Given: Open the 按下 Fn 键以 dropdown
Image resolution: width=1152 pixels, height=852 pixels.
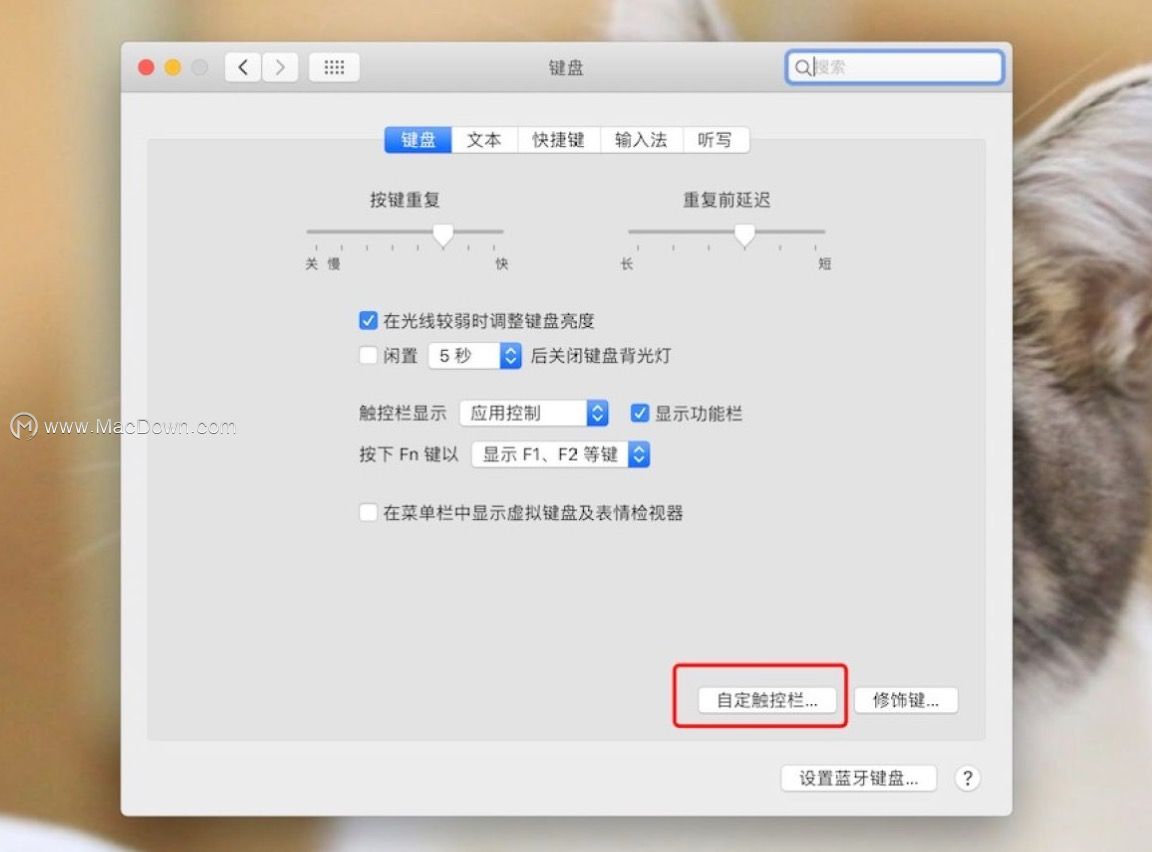Looking at the screenshot, I should click(x=561, y=454).
